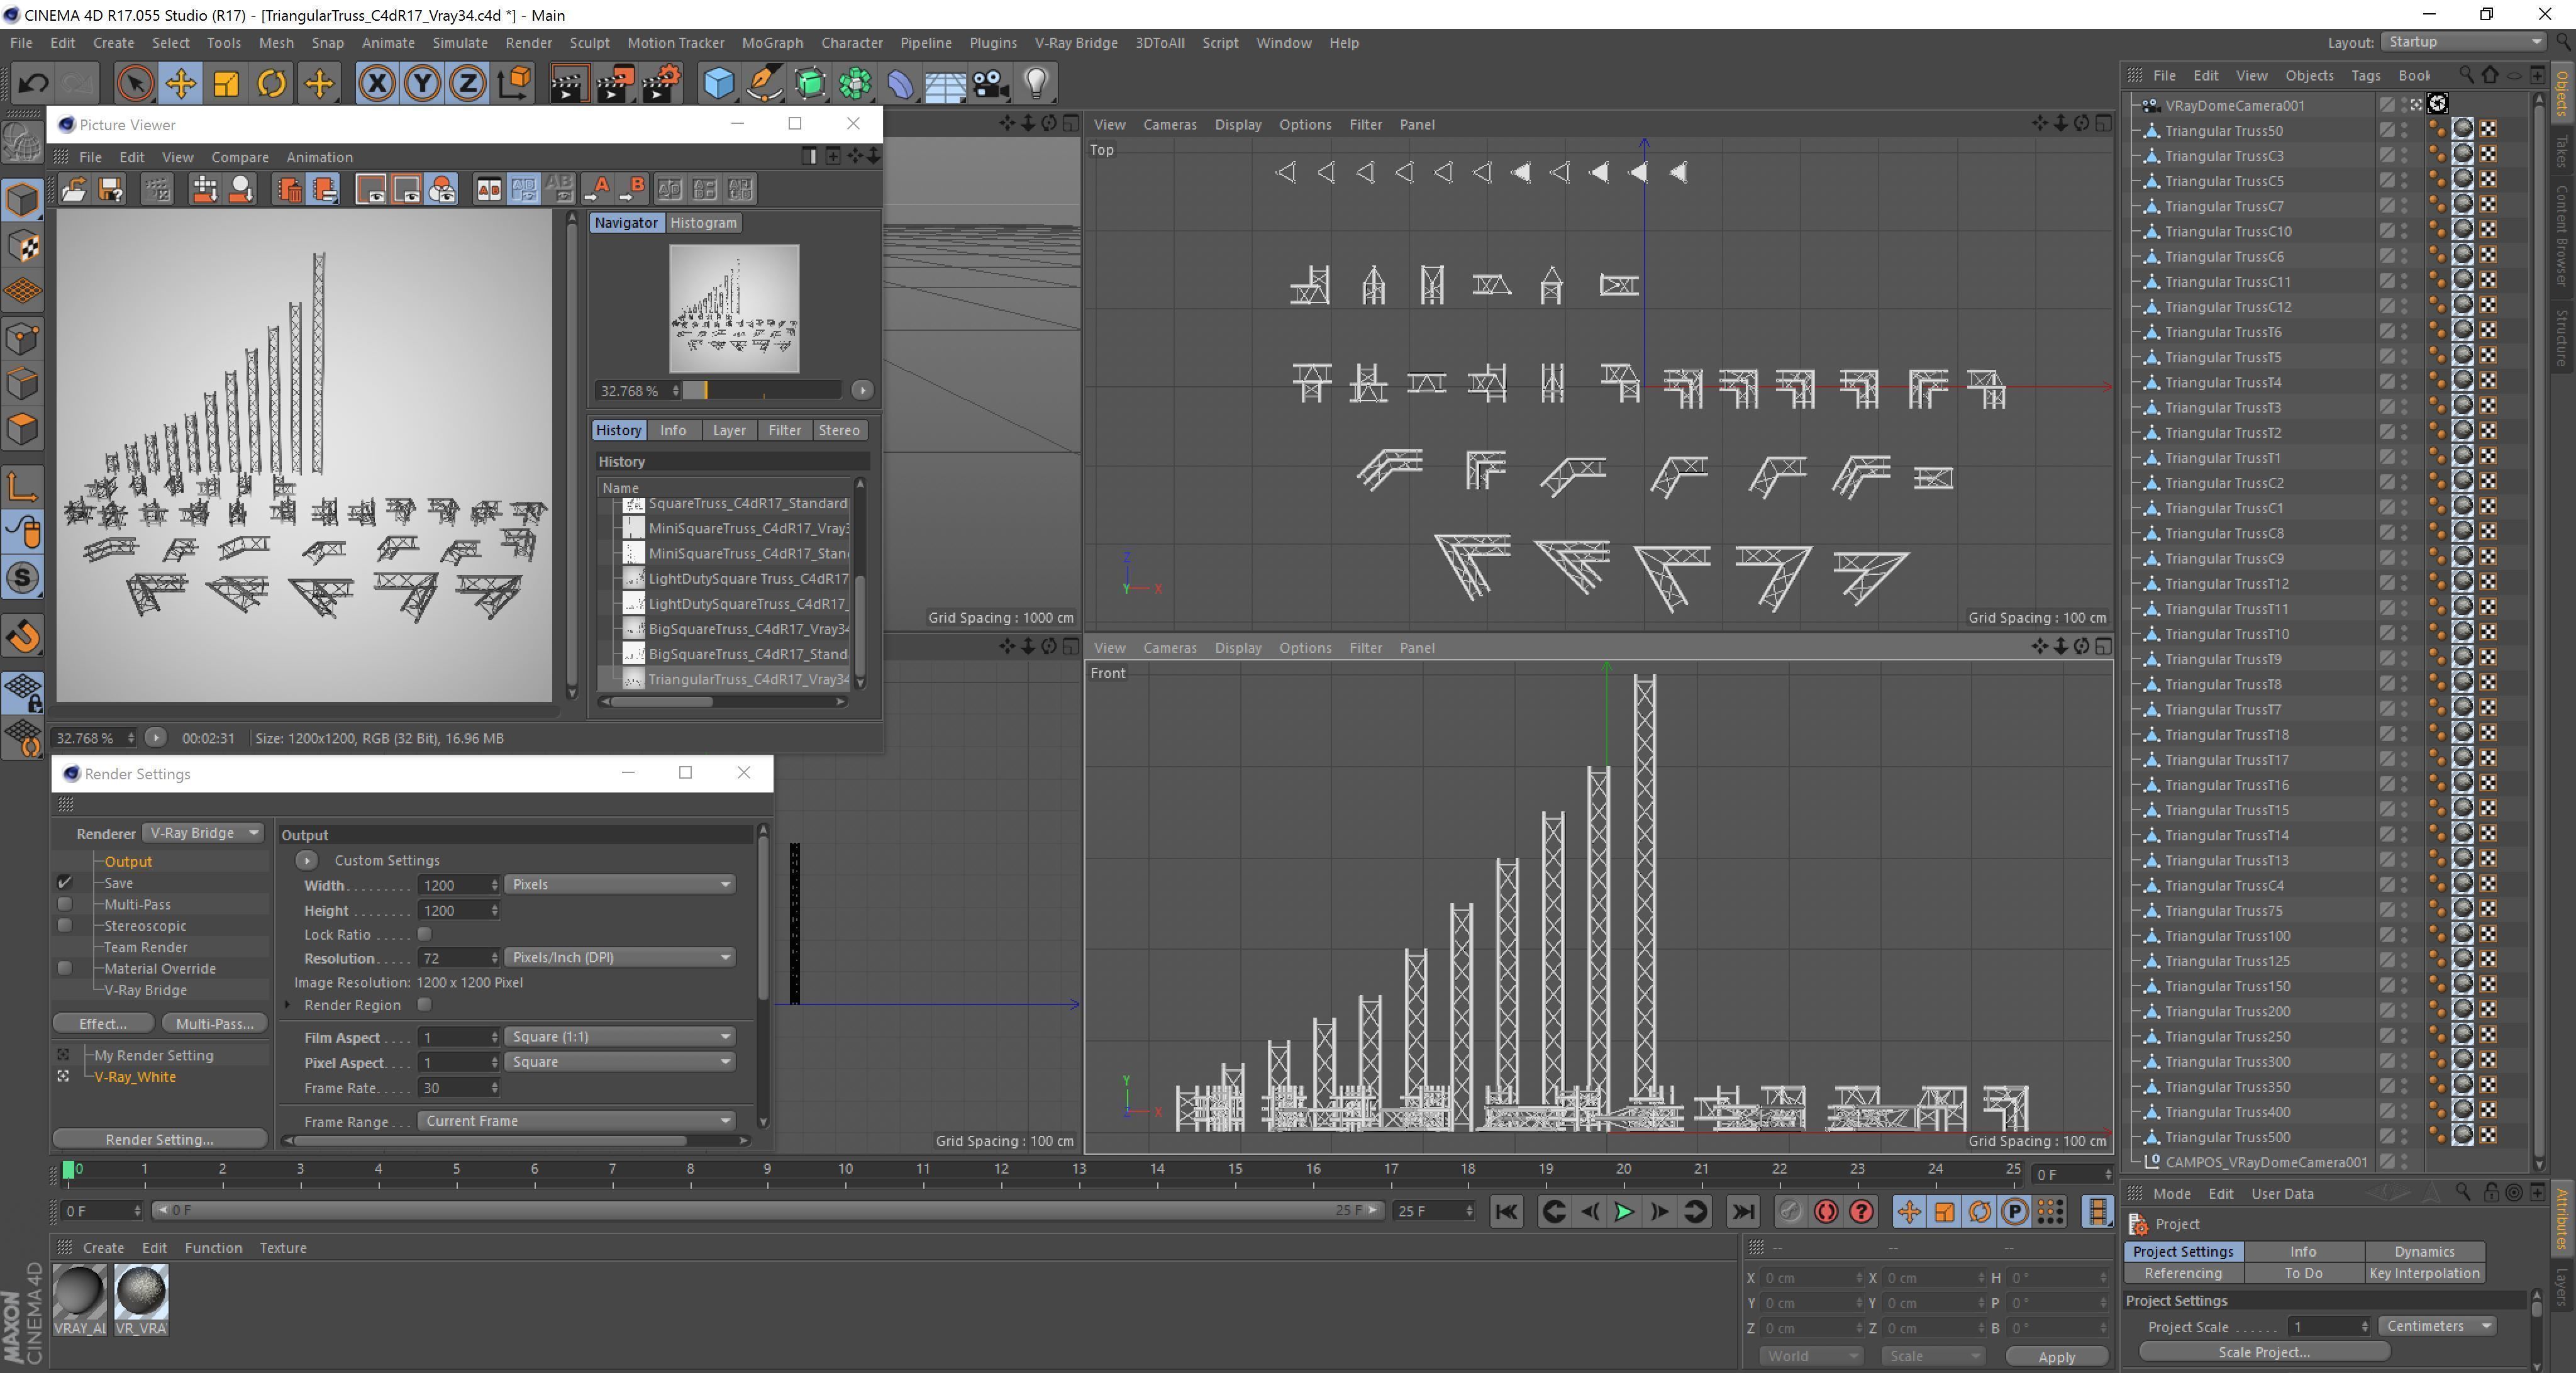Viewport: 2576px width, 1373px height.
Task: Enable the Multi-Pass checkbox
Action: point(65,904)
